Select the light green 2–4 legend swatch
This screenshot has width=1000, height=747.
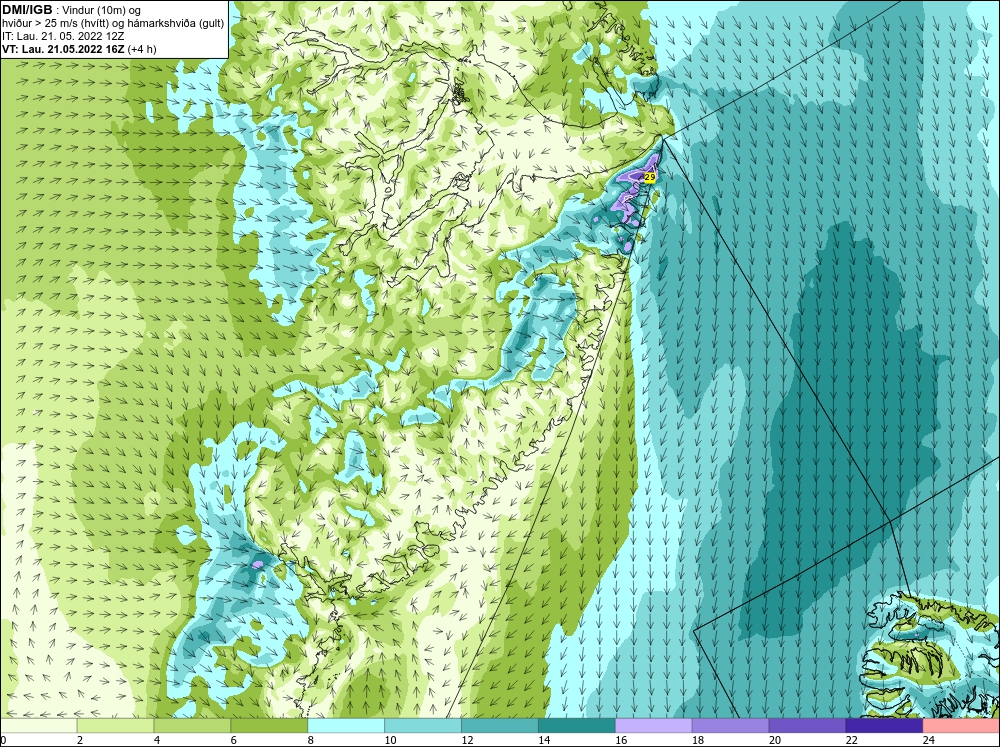115,725
